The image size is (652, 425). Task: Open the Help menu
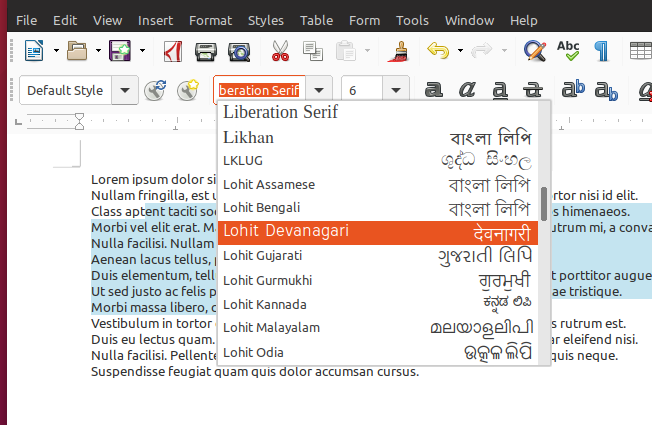tap(524, 20)
